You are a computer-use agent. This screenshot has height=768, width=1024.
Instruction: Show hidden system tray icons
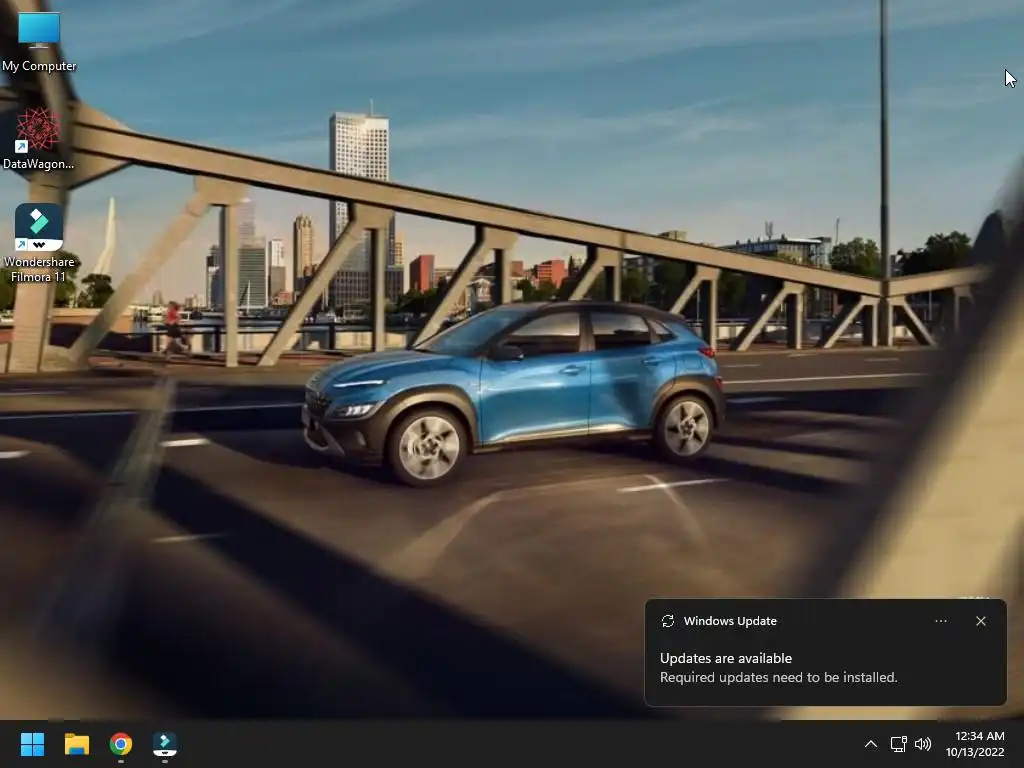coord(871,744)
